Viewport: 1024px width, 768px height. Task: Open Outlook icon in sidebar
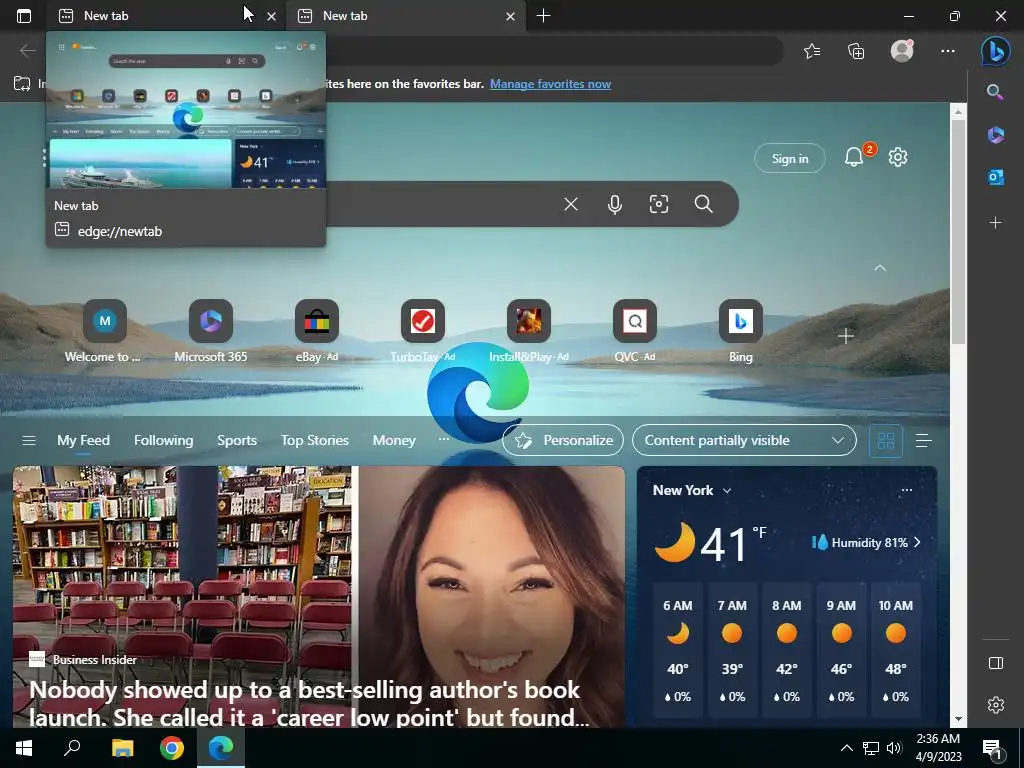pyautogui.click(x=995, y=177)
